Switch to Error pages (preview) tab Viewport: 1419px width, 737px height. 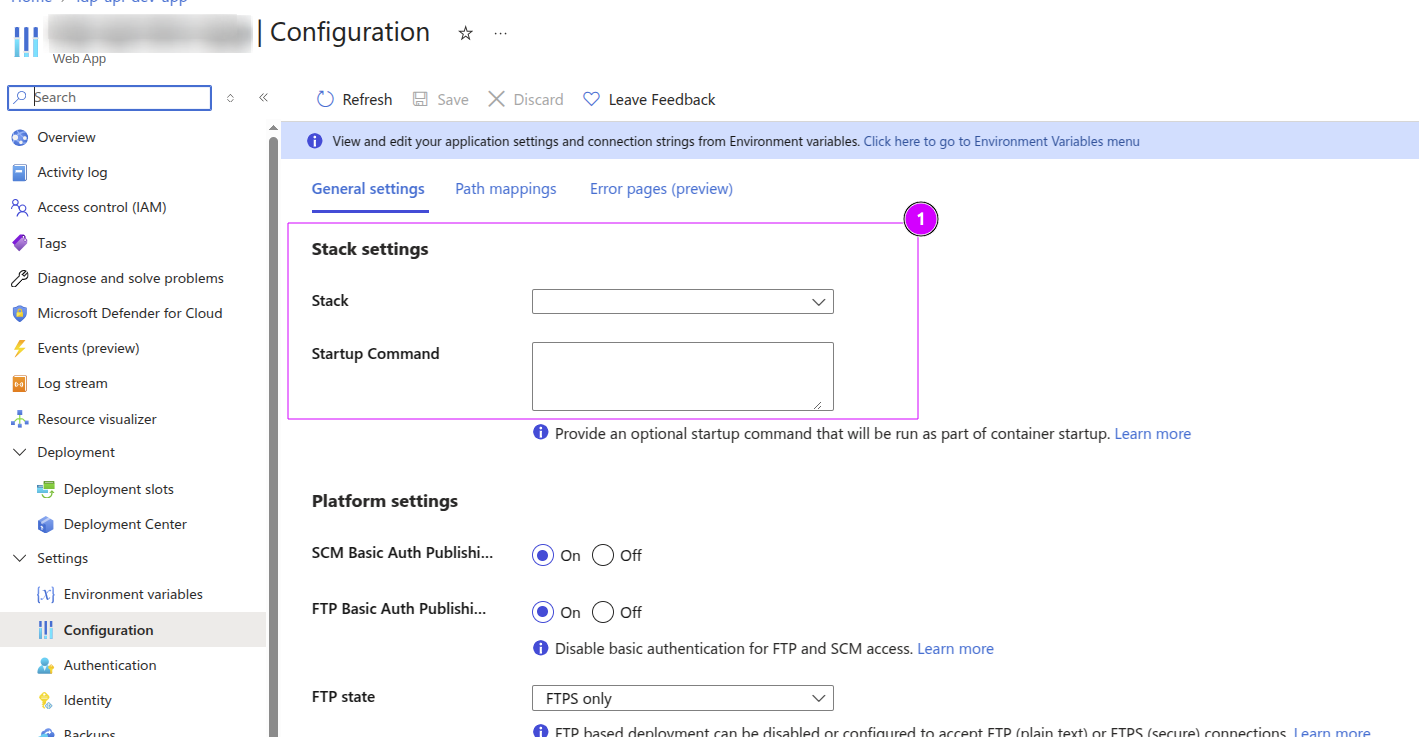tap(661, 188)
